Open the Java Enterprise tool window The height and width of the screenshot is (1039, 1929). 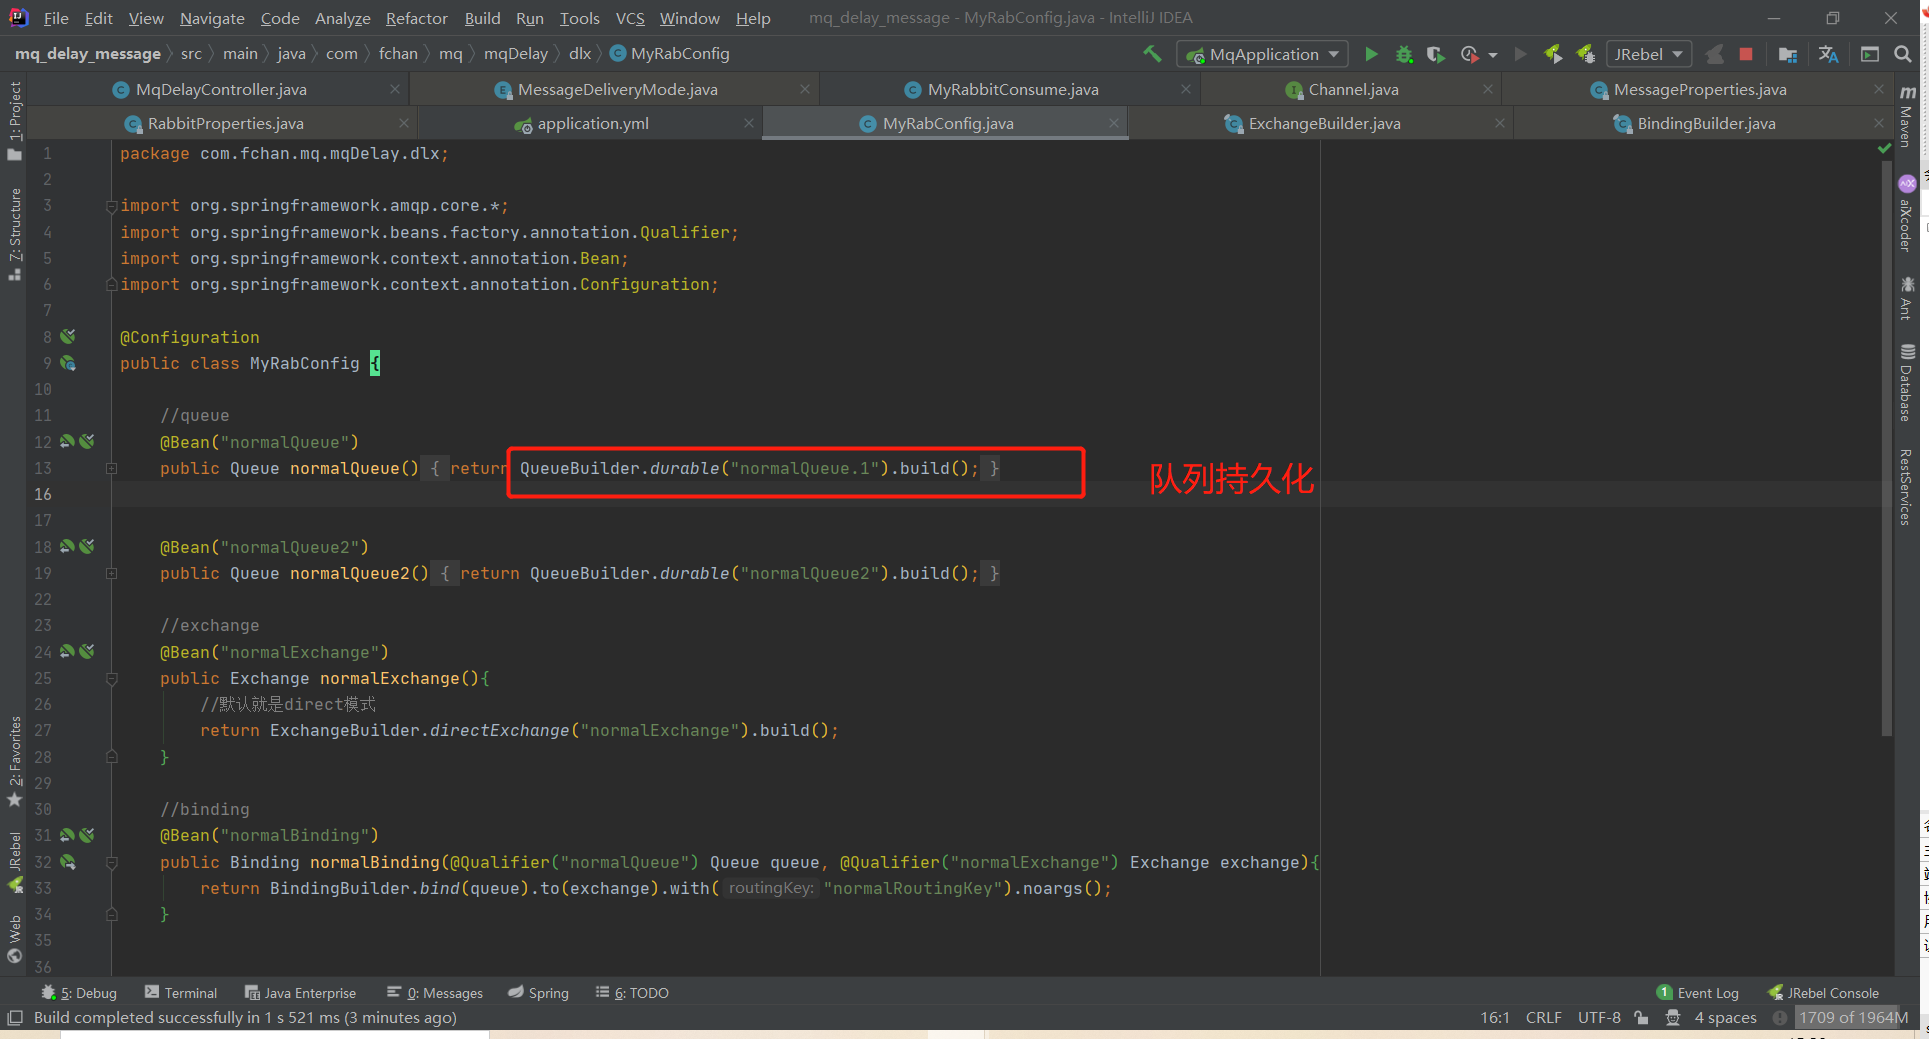coord(300,992)
